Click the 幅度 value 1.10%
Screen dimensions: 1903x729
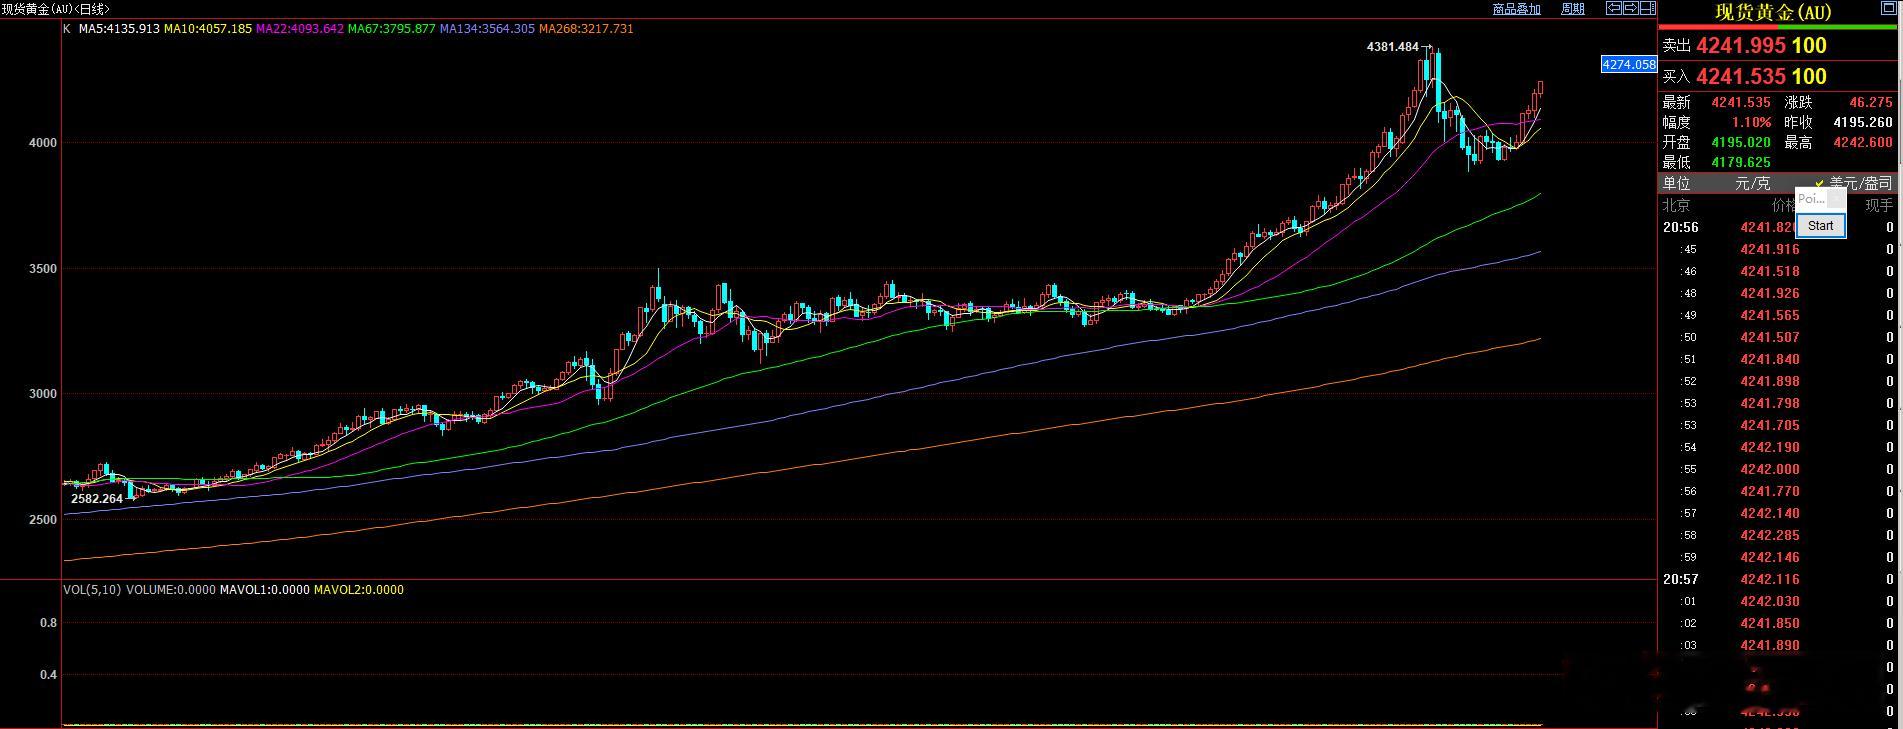(x=1752, y=122)
